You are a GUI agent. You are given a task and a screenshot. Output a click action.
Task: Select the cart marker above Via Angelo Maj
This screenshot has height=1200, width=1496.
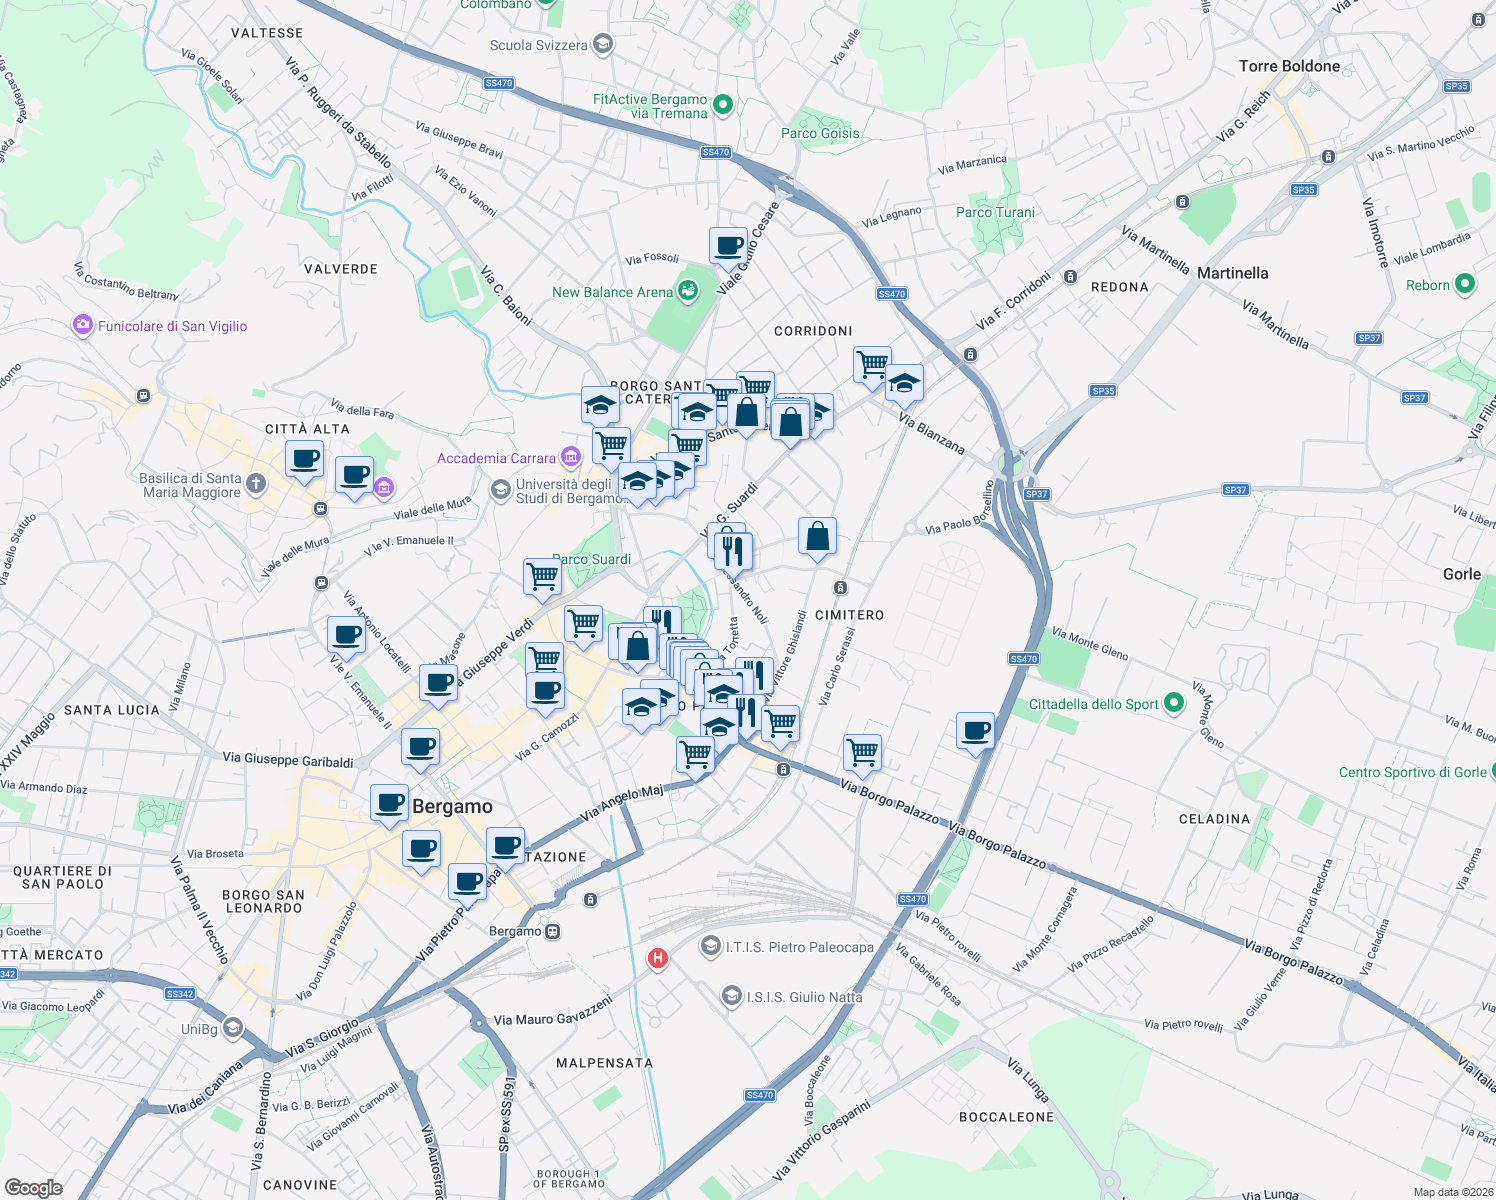(695, 756)
